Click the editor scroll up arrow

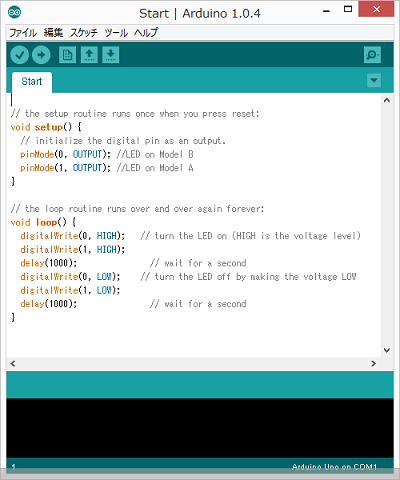387,100
